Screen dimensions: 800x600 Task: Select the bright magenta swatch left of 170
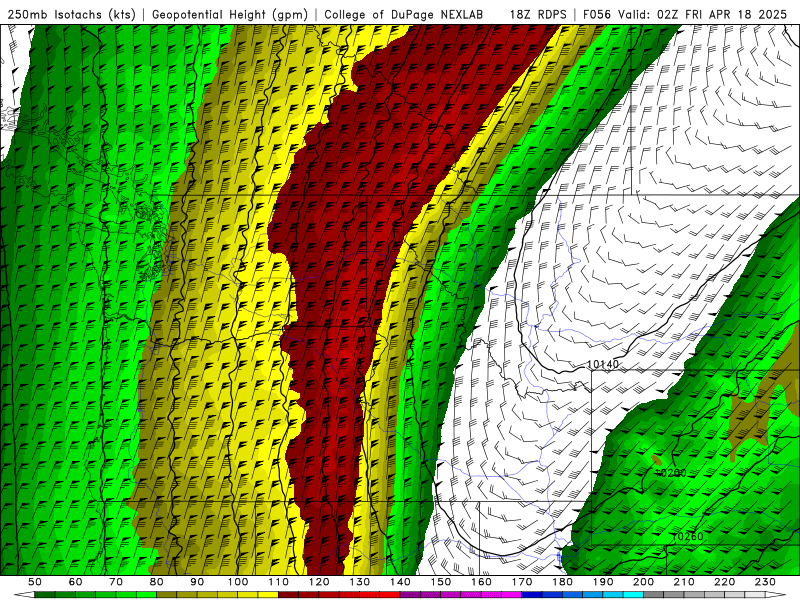tap(511, 595)
